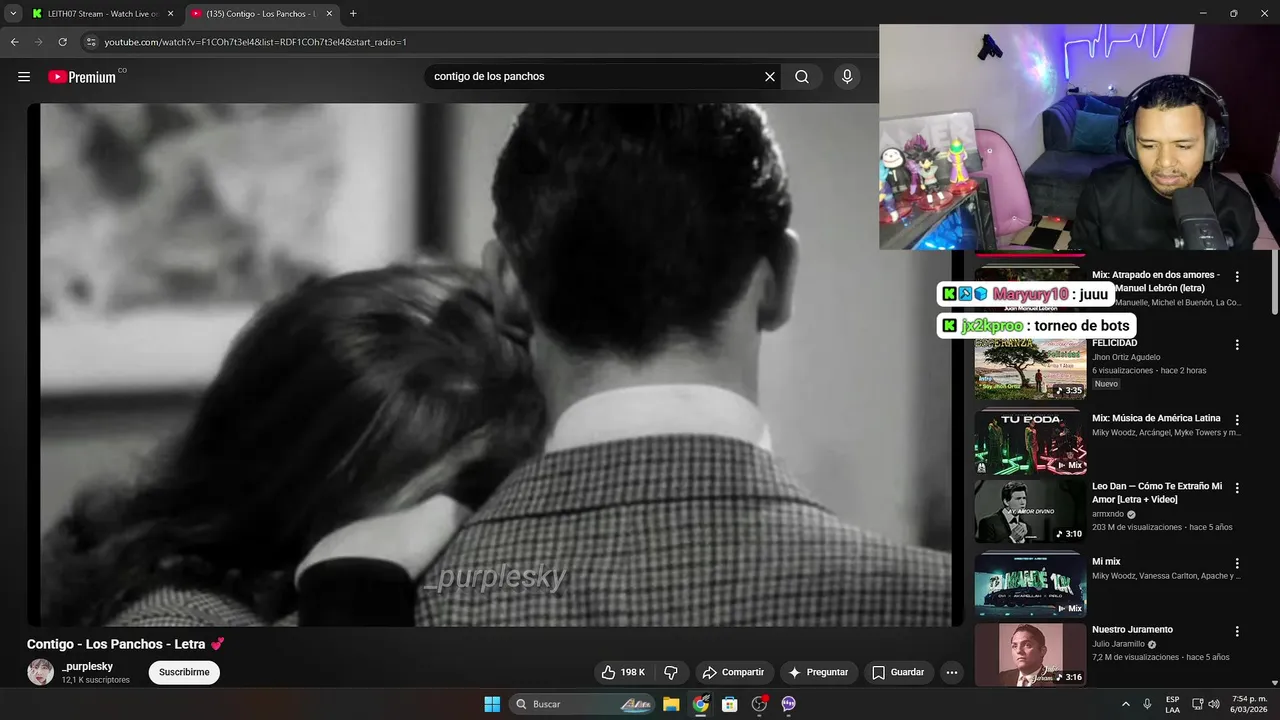Click the Preguntar ask button
This screenshot has width=1280, height=720.
(x=818, y=672)
